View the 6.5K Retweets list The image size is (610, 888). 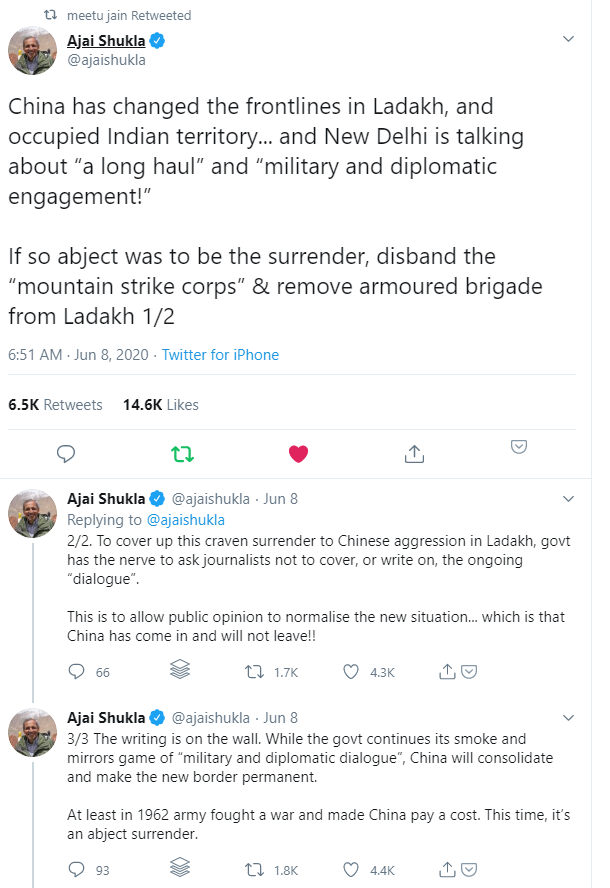(55, 405)
